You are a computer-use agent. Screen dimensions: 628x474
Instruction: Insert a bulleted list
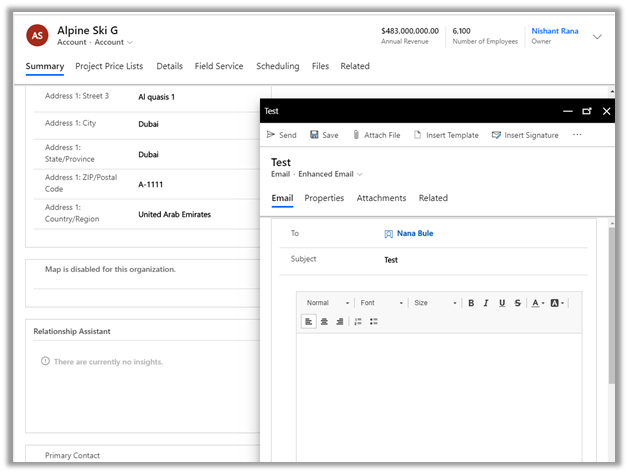click(373, 321)
